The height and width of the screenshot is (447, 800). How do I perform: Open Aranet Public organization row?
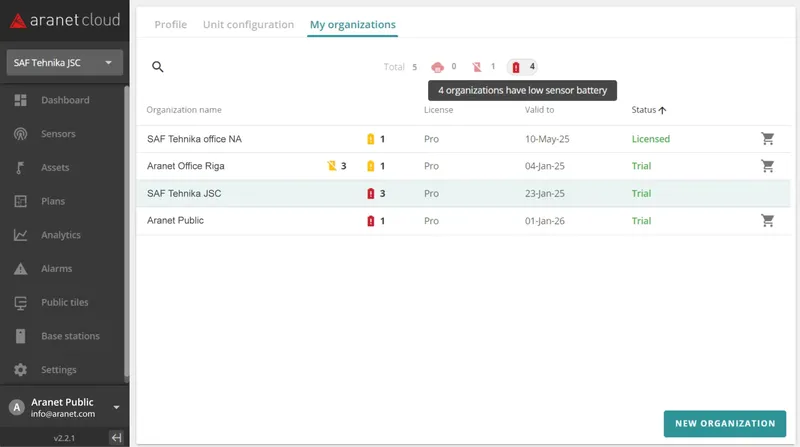[463, 220]
